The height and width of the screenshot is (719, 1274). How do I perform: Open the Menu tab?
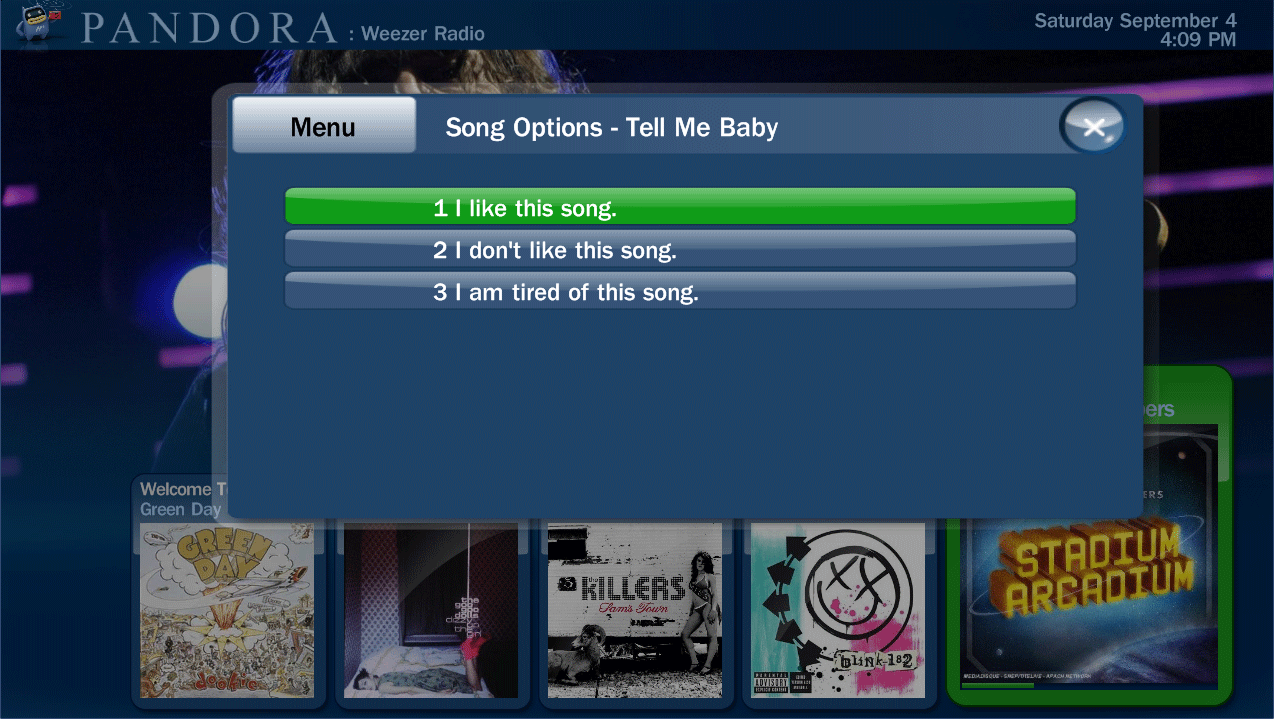323,127
